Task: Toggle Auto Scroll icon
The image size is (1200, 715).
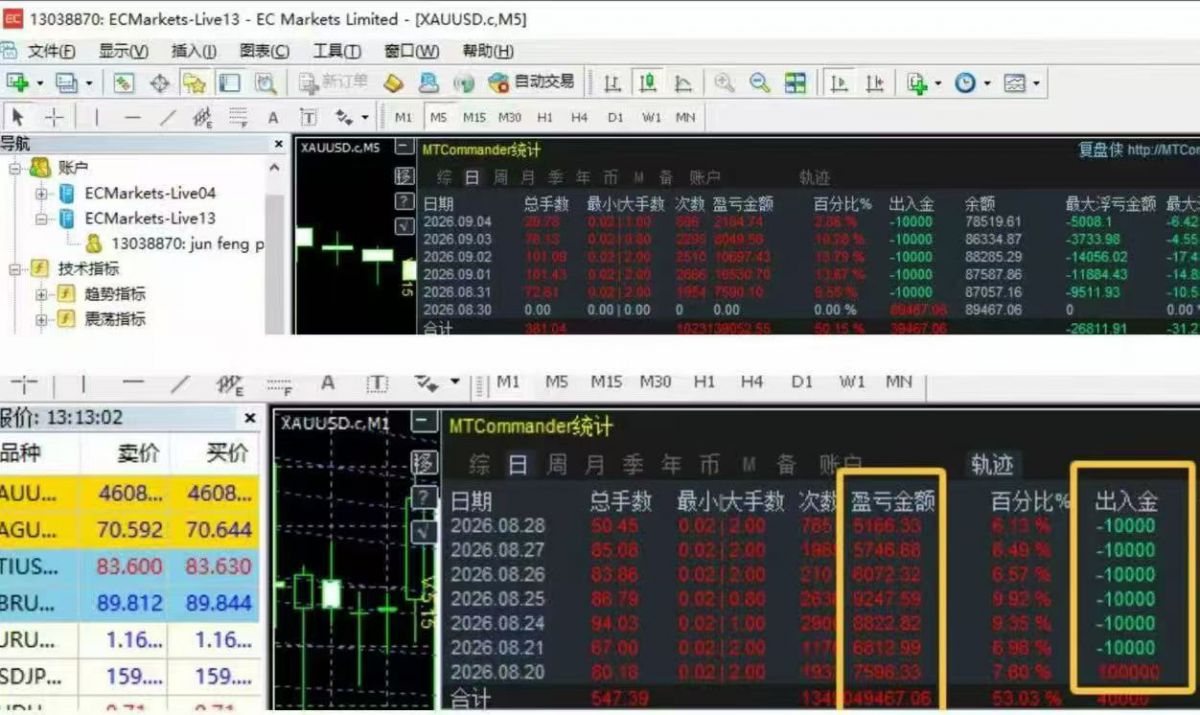Action: tap(840, 83)
